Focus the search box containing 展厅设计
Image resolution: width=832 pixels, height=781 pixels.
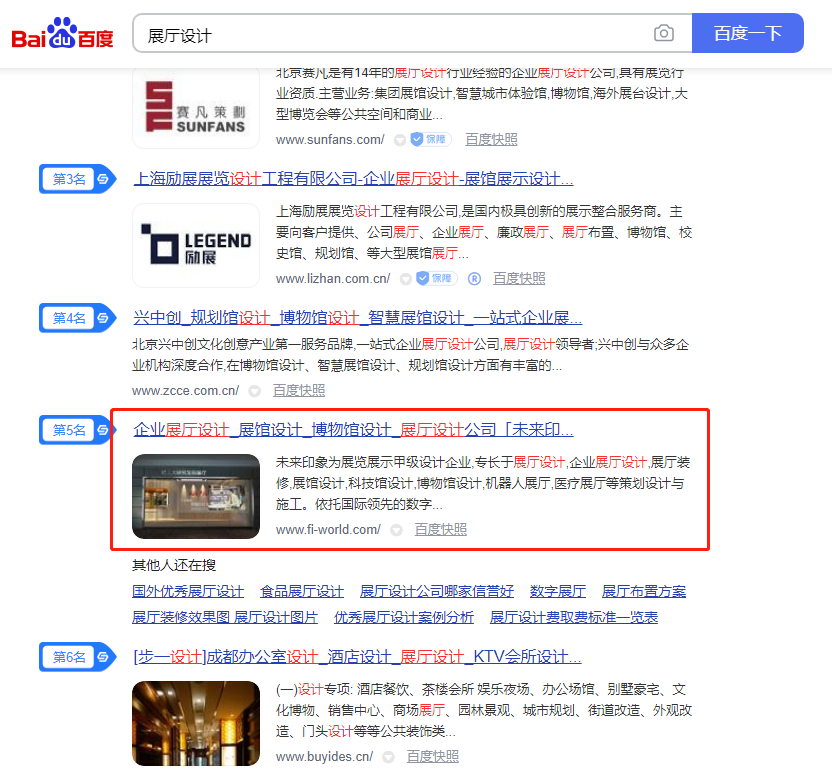pyautogui.click(x=412, y=33)
